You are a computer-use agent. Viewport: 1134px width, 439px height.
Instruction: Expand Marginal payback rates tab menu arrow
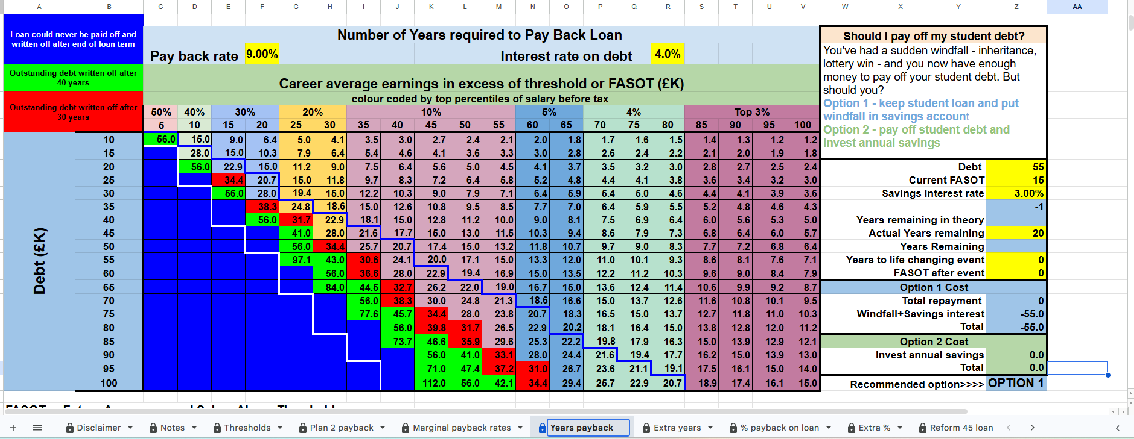tap(520, 427)
